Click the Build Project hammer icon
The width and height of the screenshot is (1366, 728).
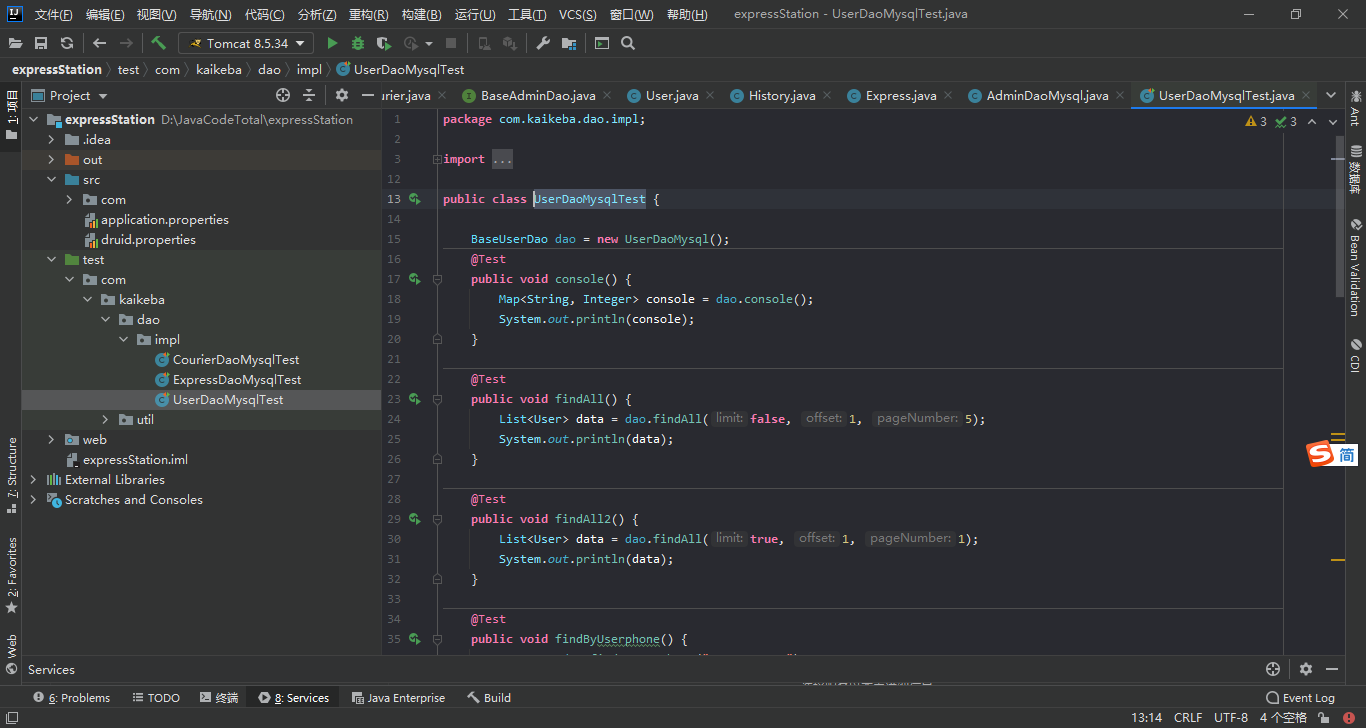coord(158,43)
